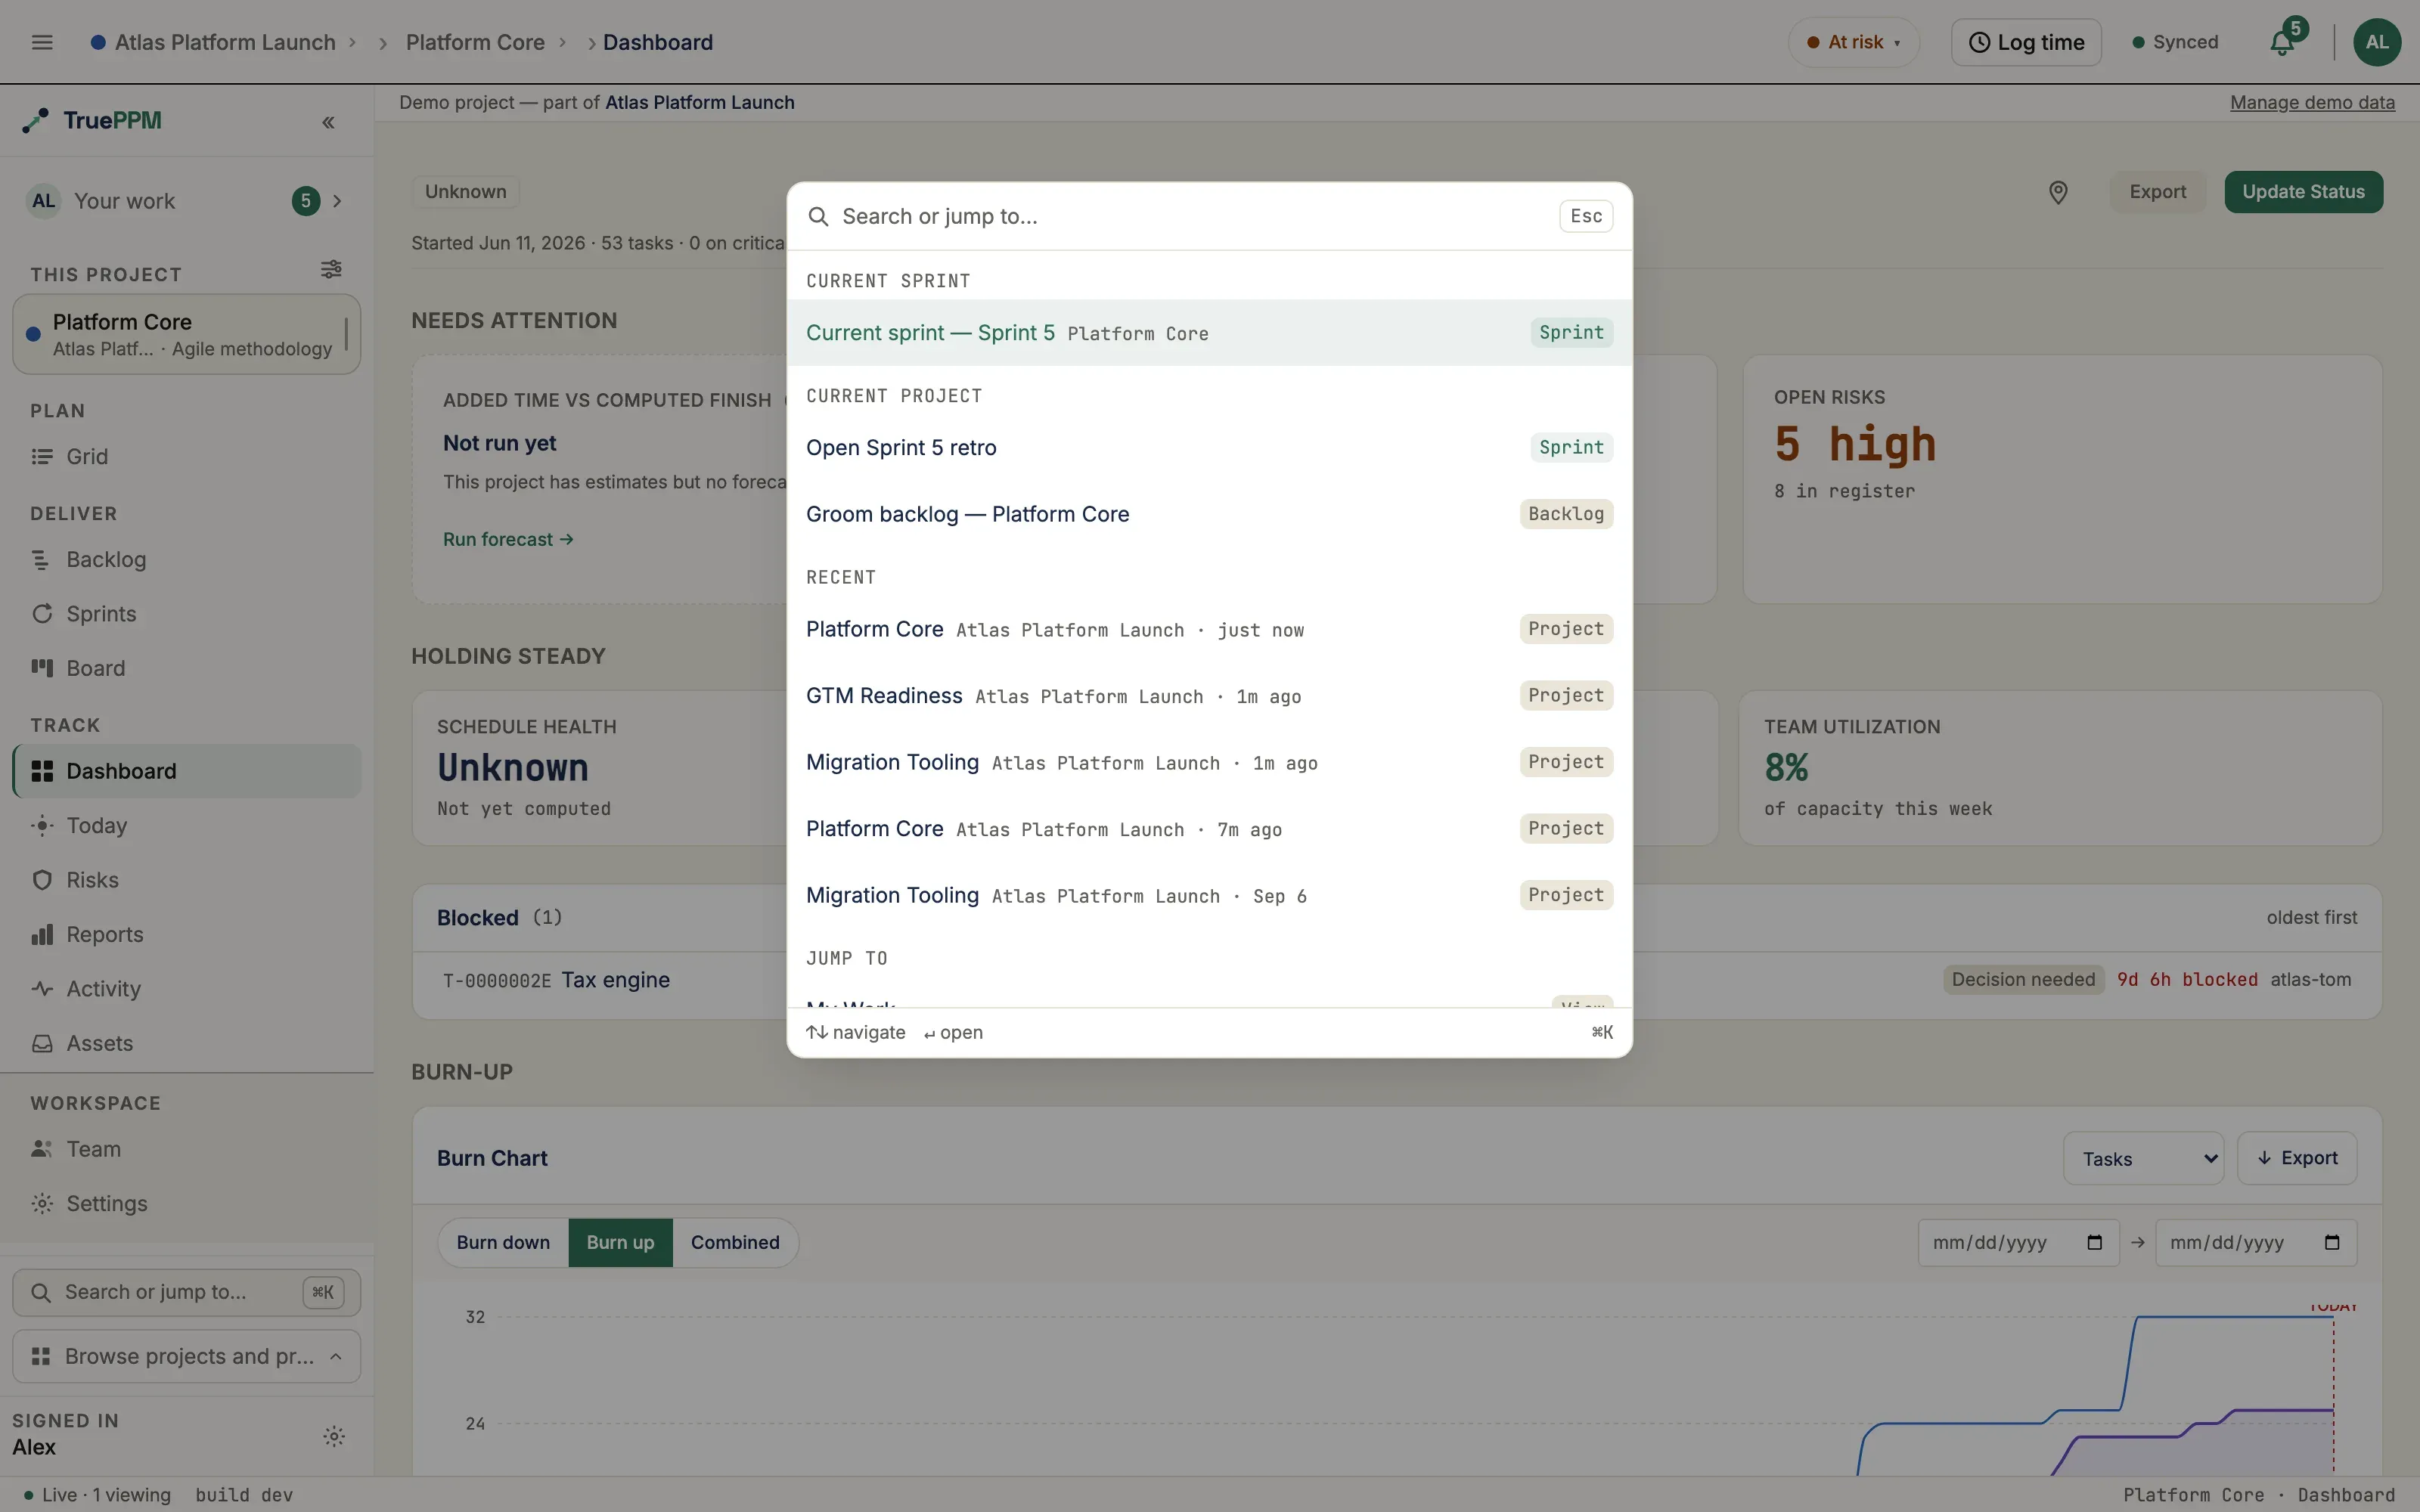This screenshot has width=2420, height=1512.
Task: Click sidebar search magnifier icon
Action: 41,1293
